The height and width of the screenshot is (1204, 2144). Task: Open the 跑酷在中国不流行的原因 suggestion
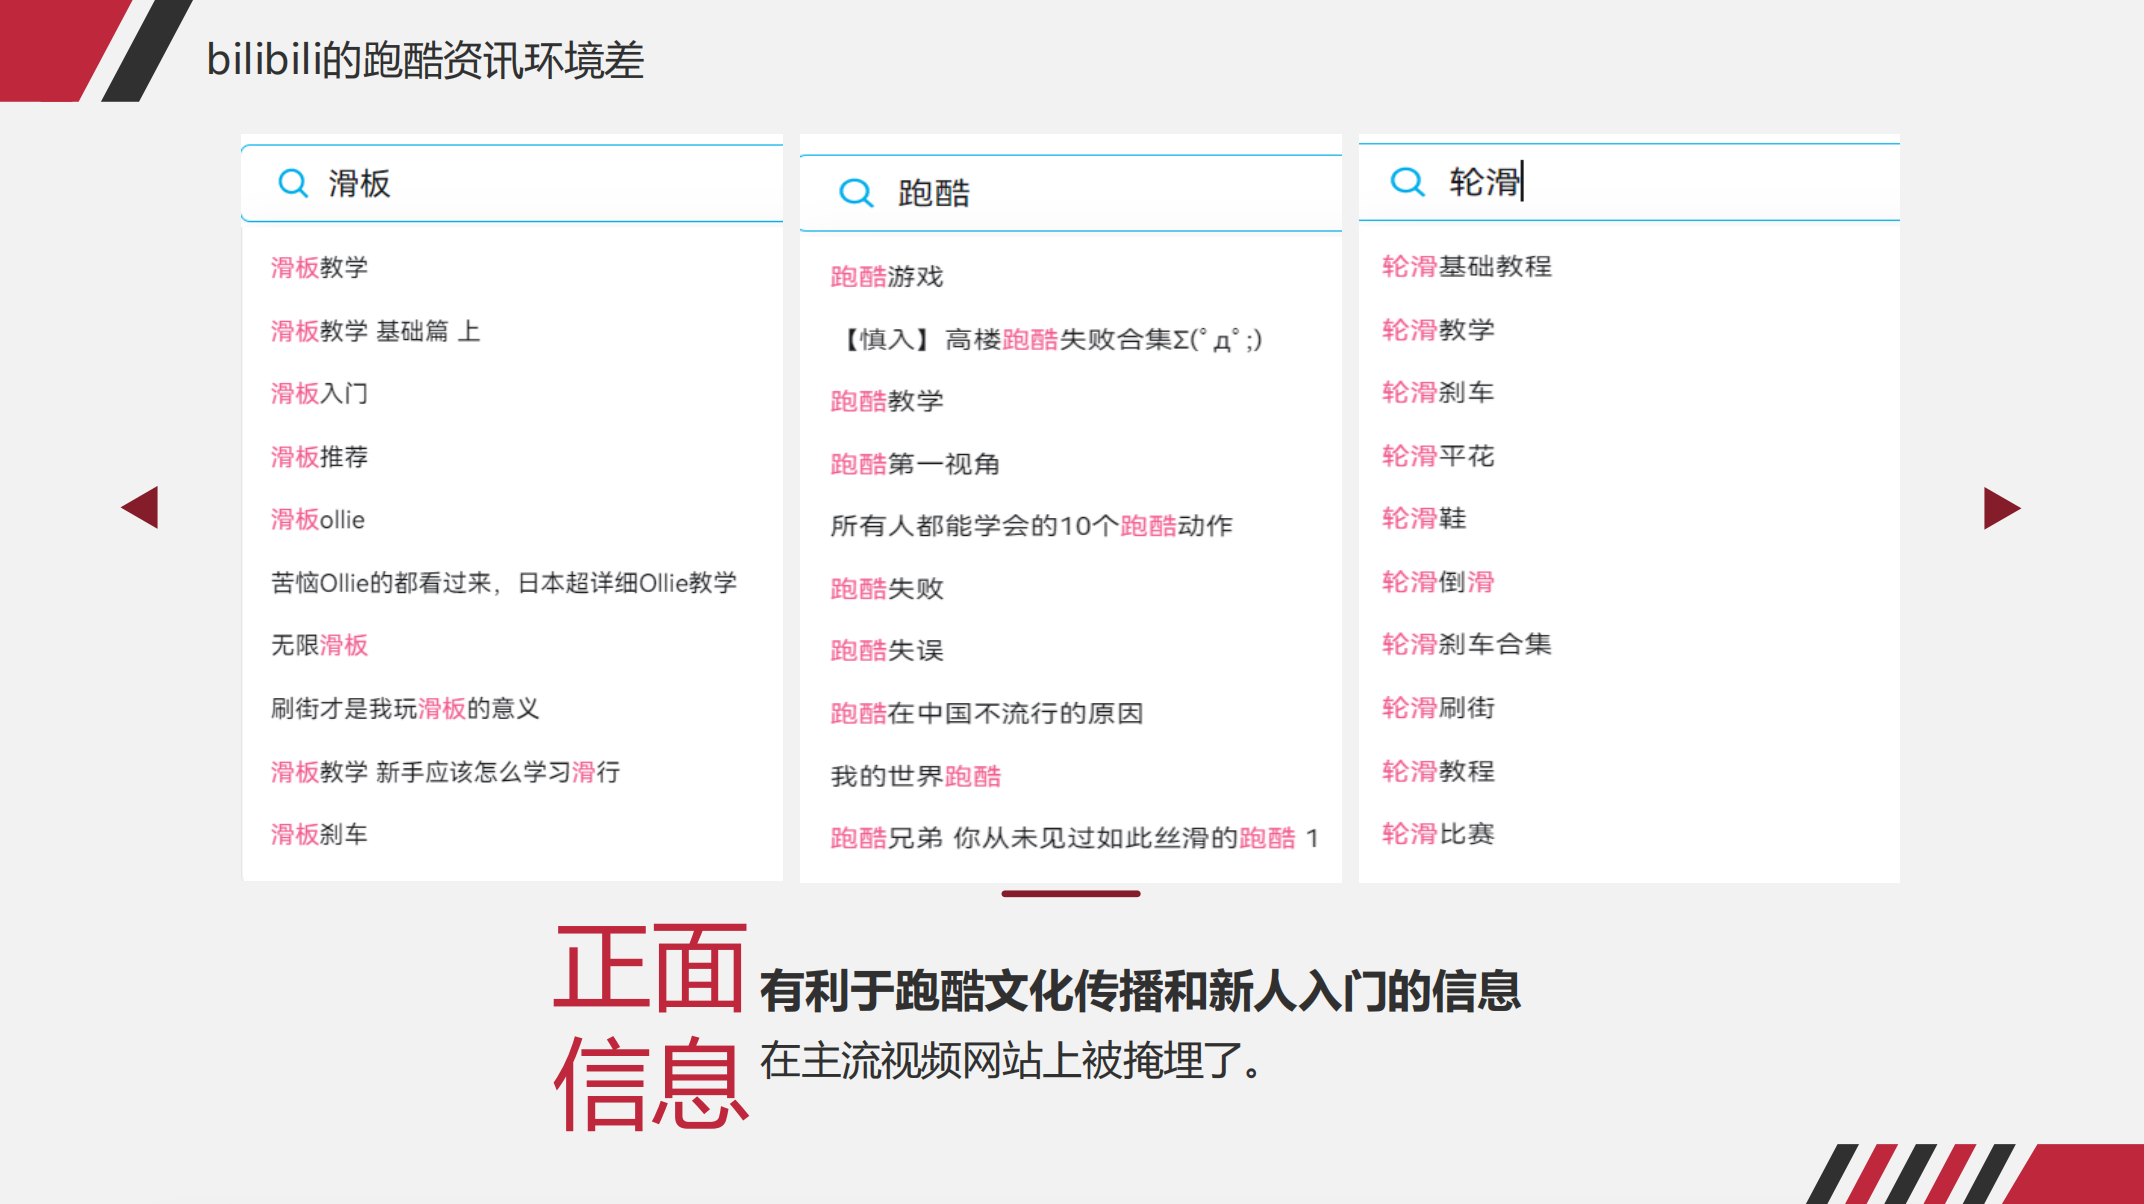click(x=988, y=713)
